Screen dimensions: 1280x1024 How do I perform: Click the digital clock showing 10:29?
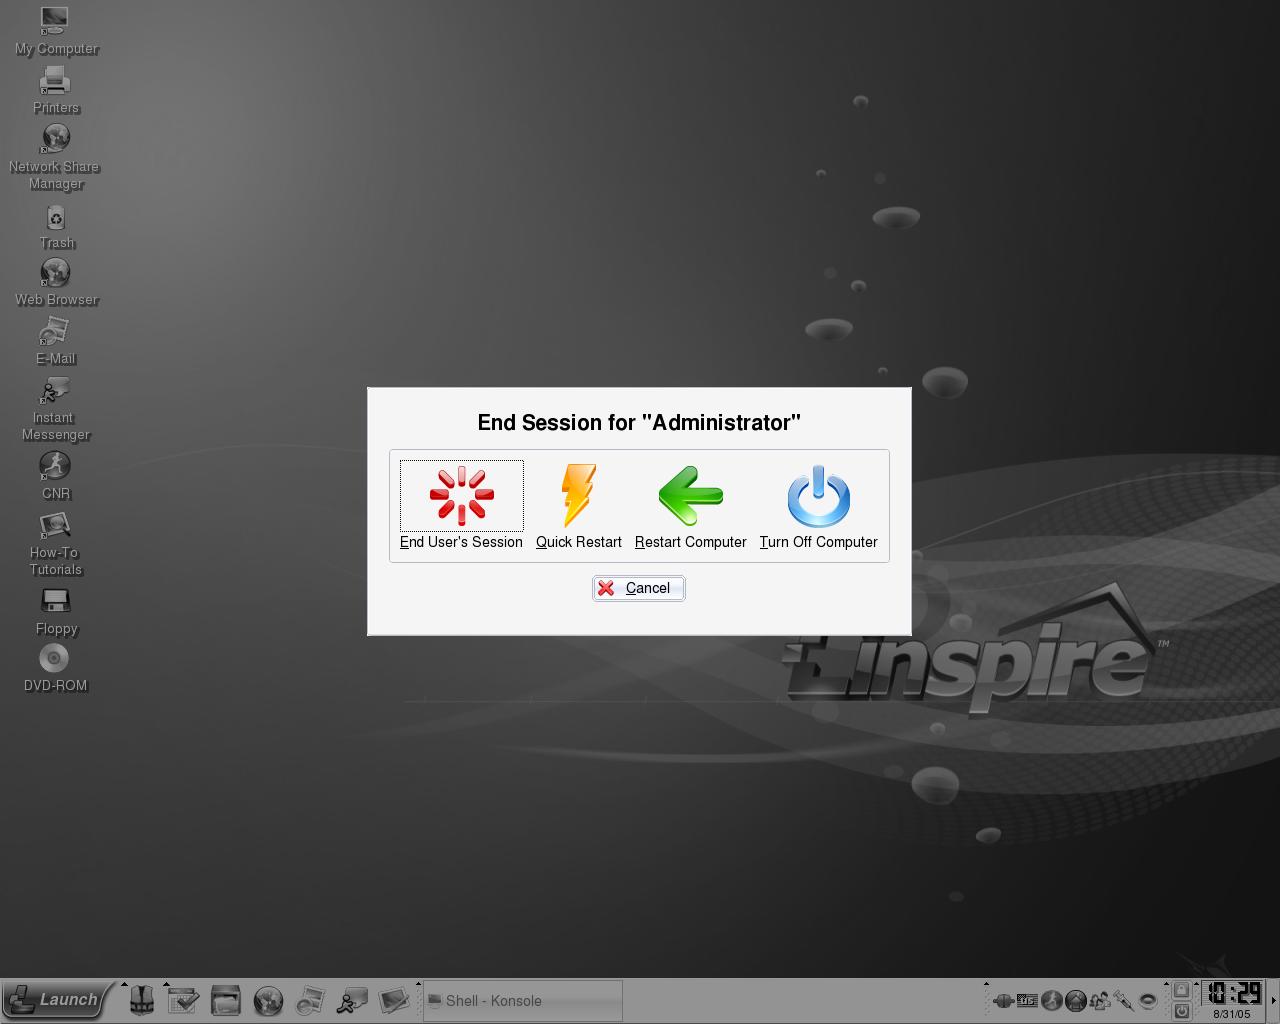(x=1233, y=993)
